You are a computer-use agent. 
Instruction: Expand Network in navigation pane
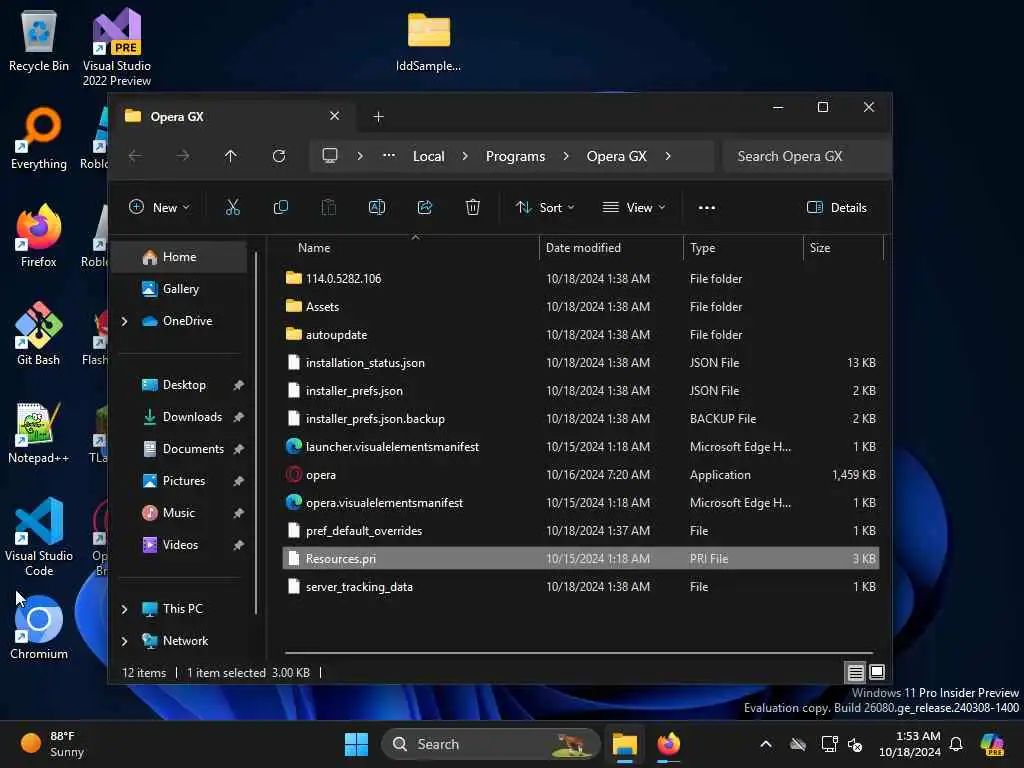coord(124,641)
